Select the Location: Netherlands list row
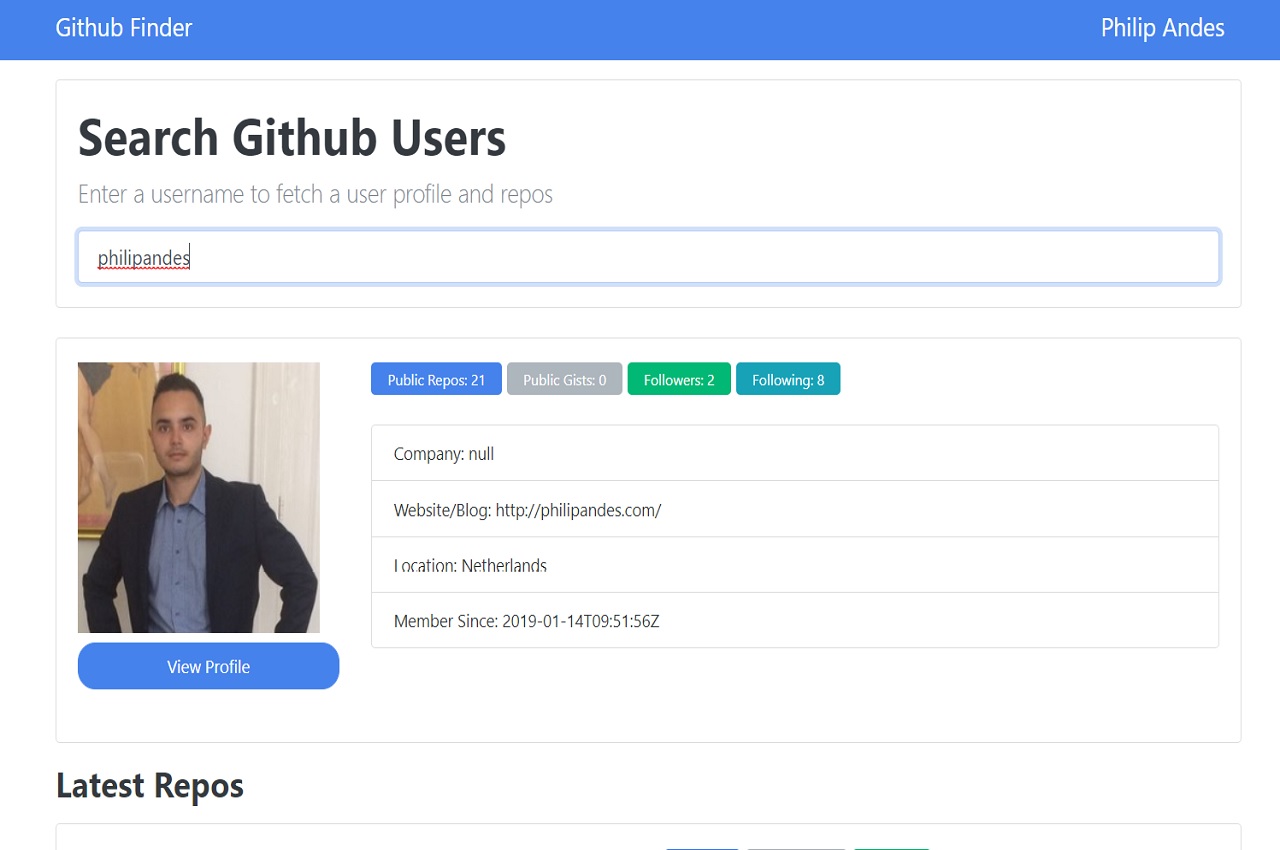The width and height of the screenshot is (1280, 850). (x=795, y=565)
